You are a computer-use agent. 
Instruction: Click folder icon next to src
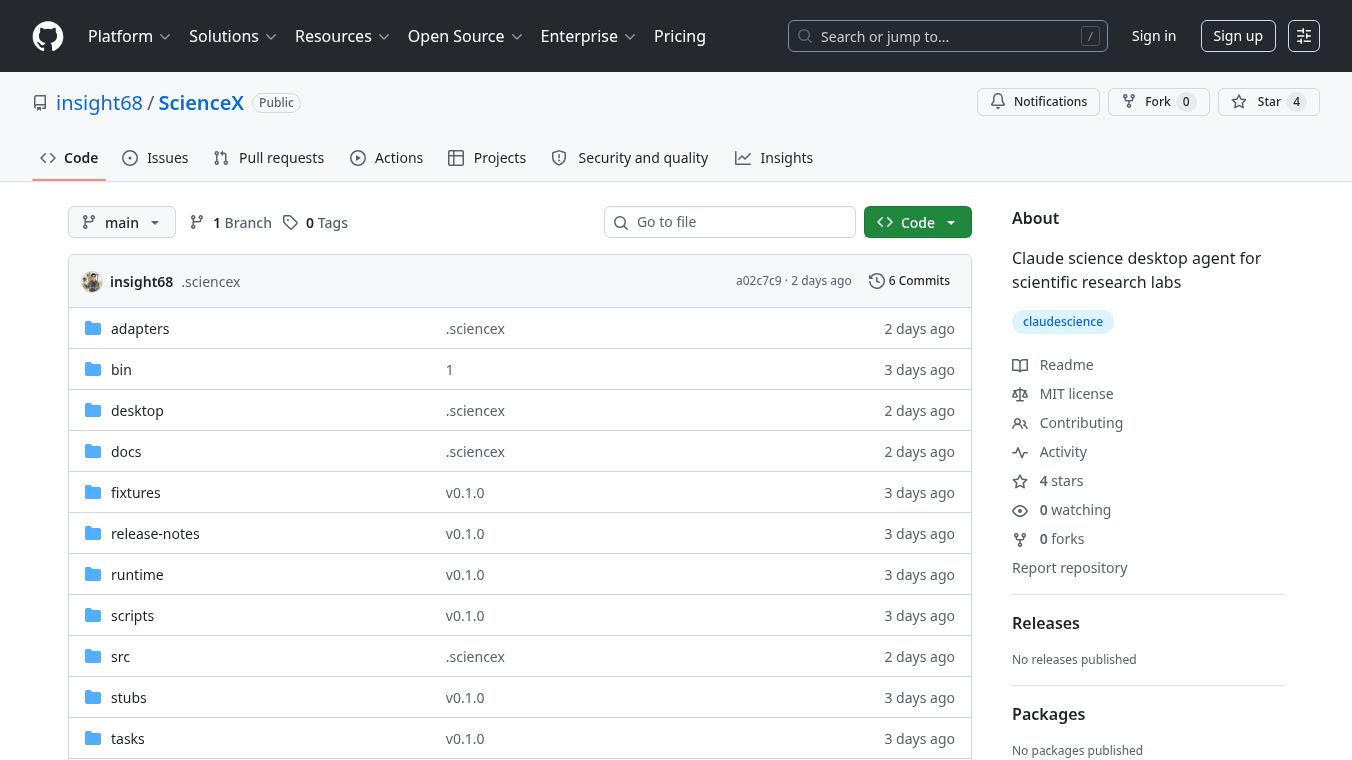93,656
